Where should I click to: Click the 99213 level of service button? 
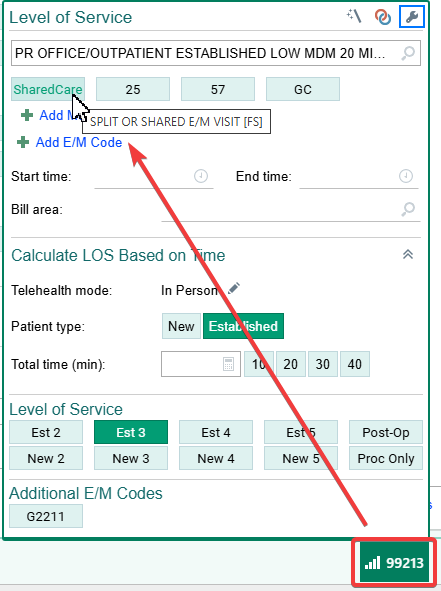pos(394,563)
